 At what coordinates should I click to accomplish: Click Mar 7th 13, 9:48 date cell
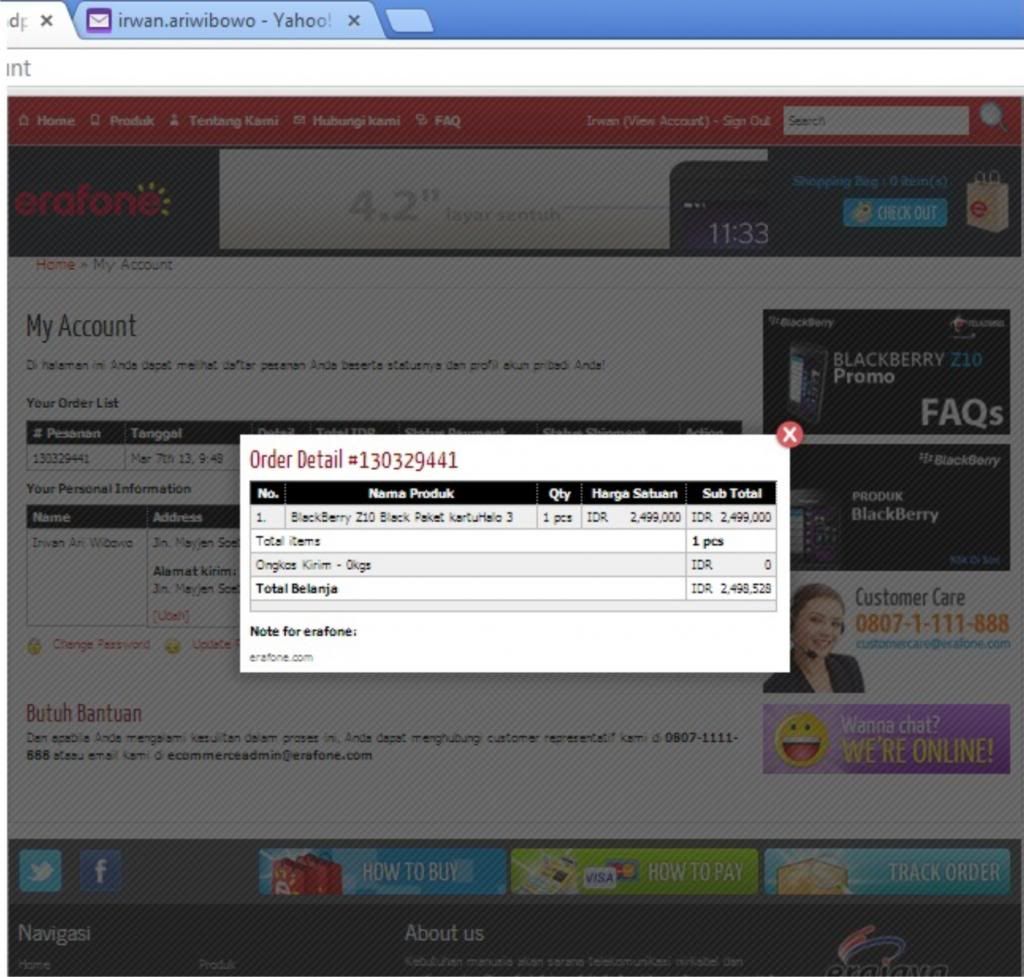(177, 458)
